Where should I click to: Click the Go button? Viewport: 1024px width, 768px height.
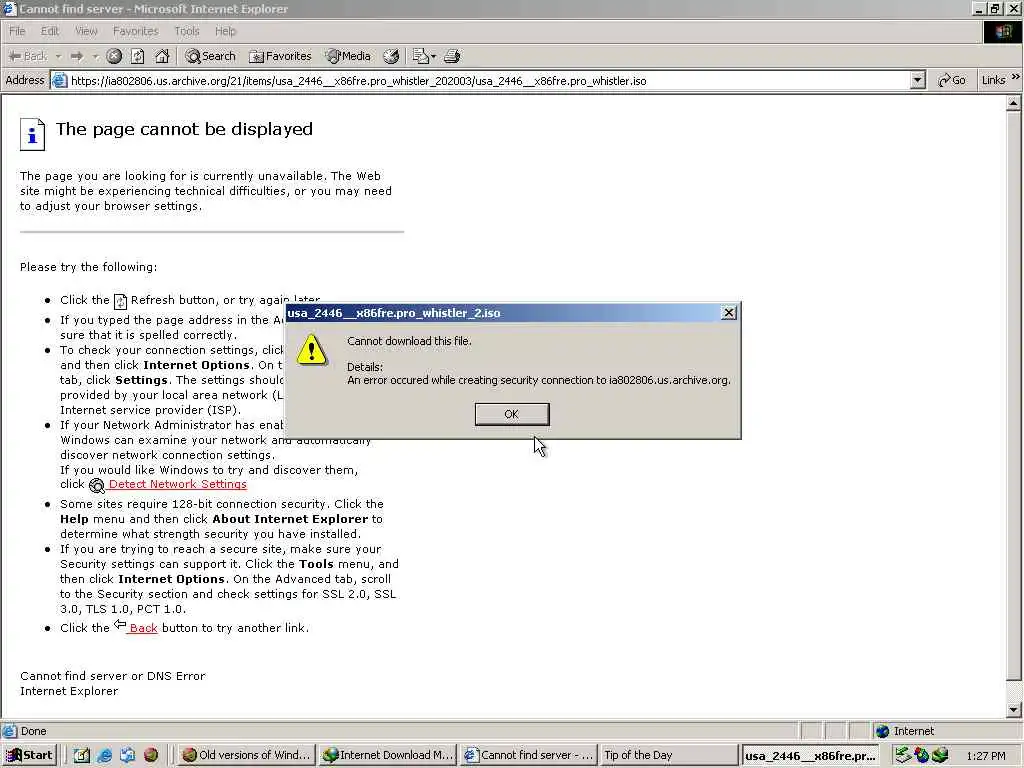[x=952, y=80]
